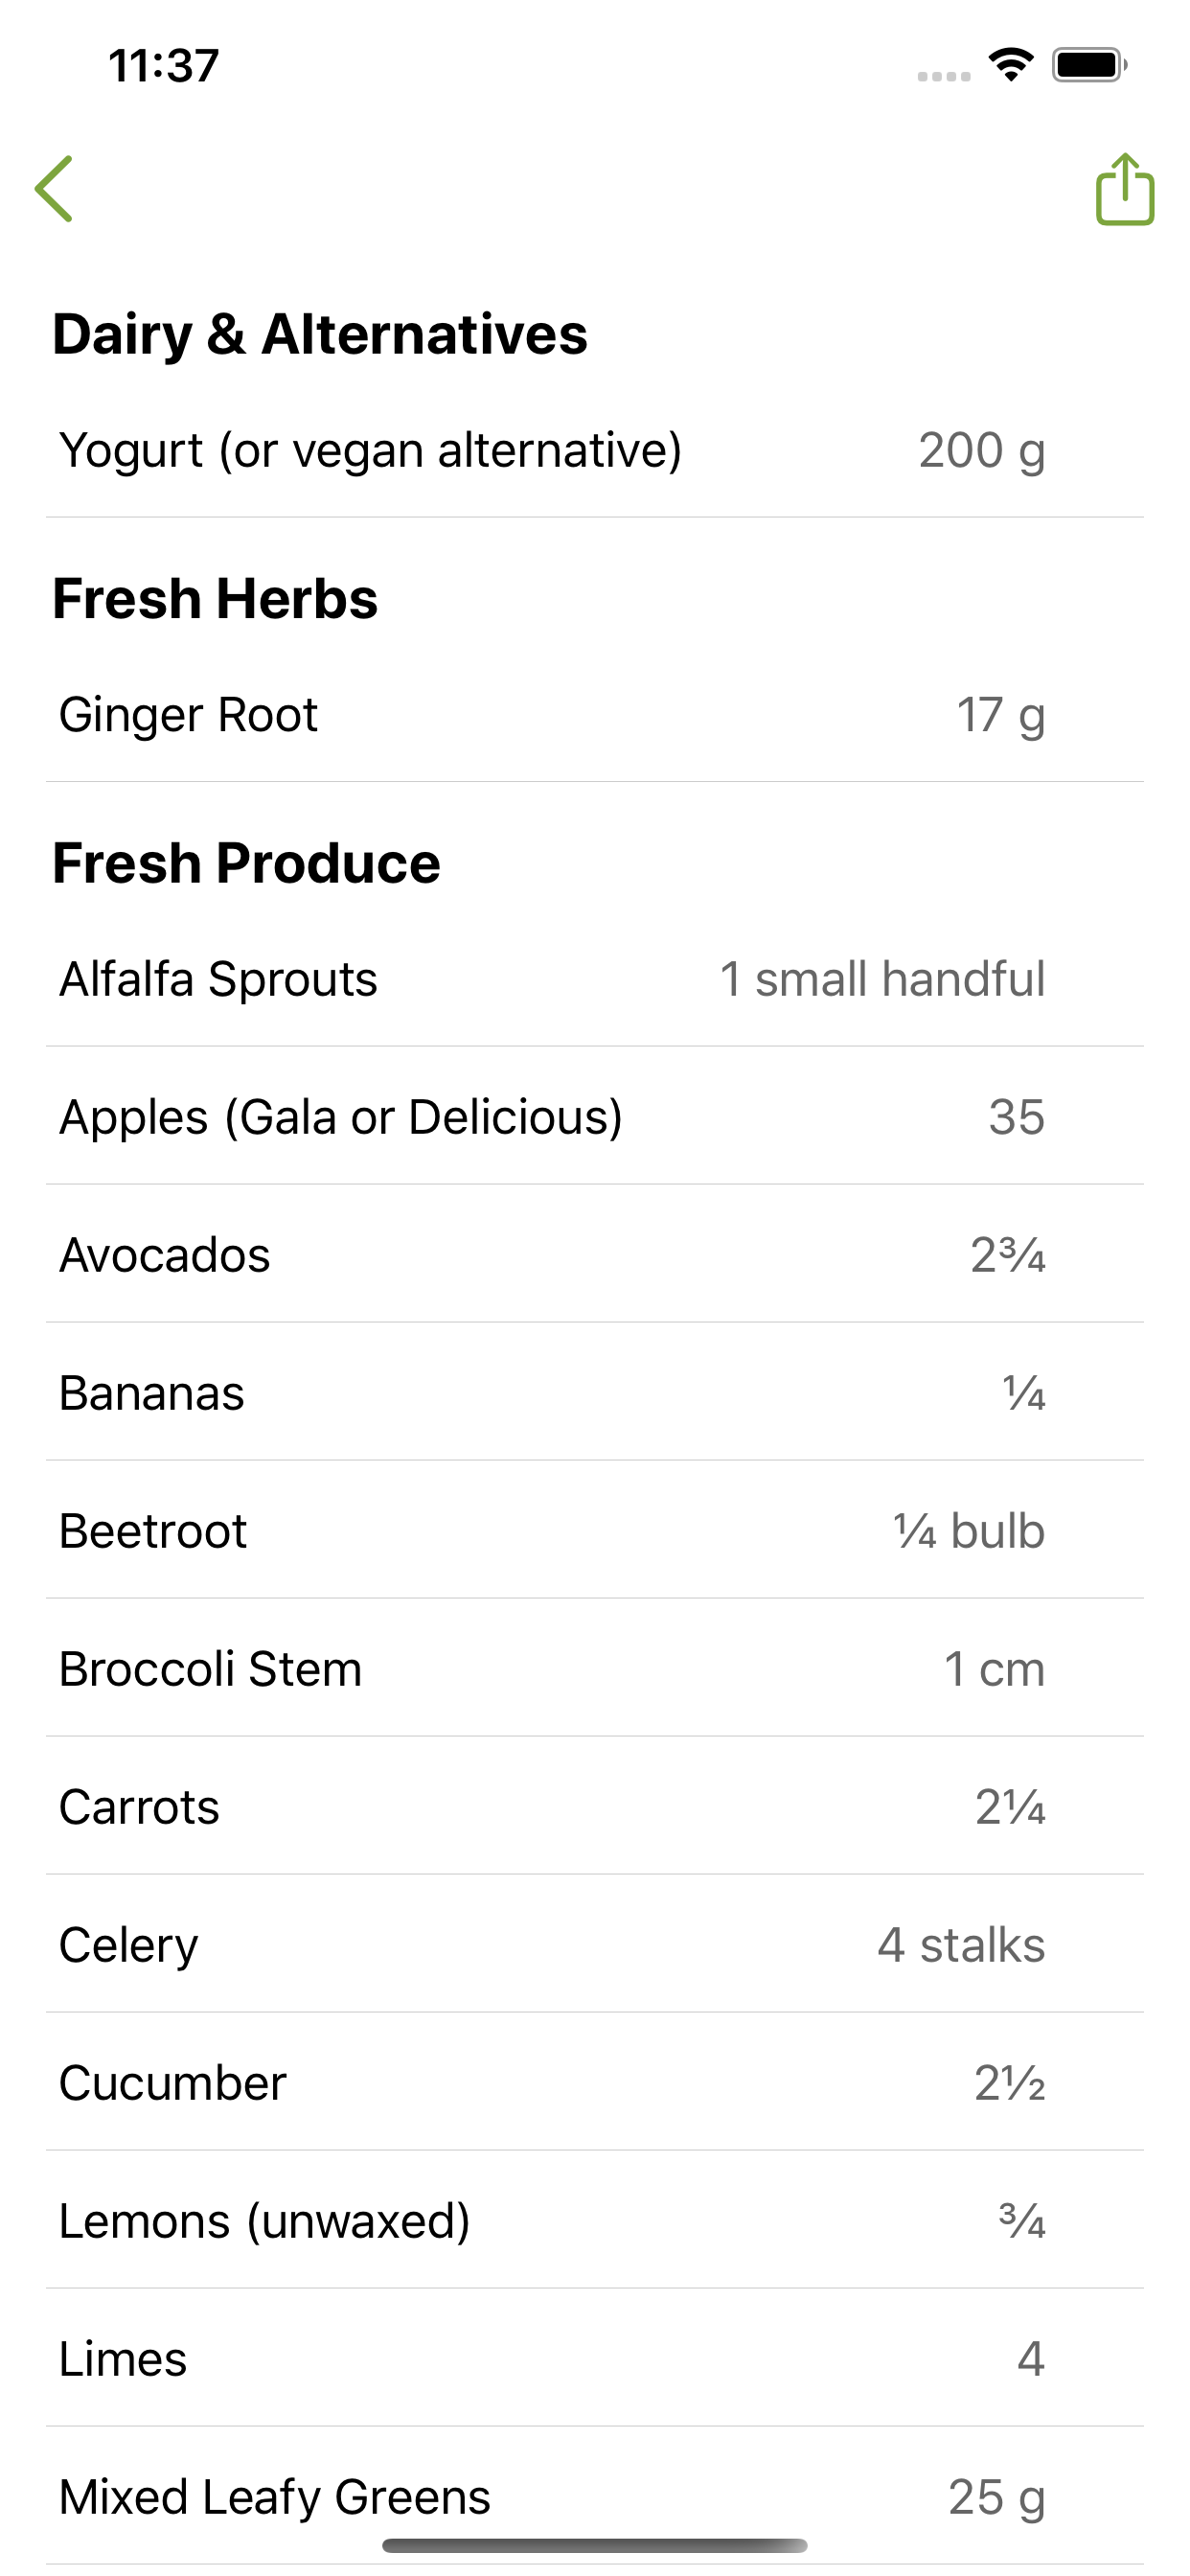Tap the Wi-Fi status icon
Image resolution: width=1190 pixels, height=2576 pixels.
(x=1011, y=65)
